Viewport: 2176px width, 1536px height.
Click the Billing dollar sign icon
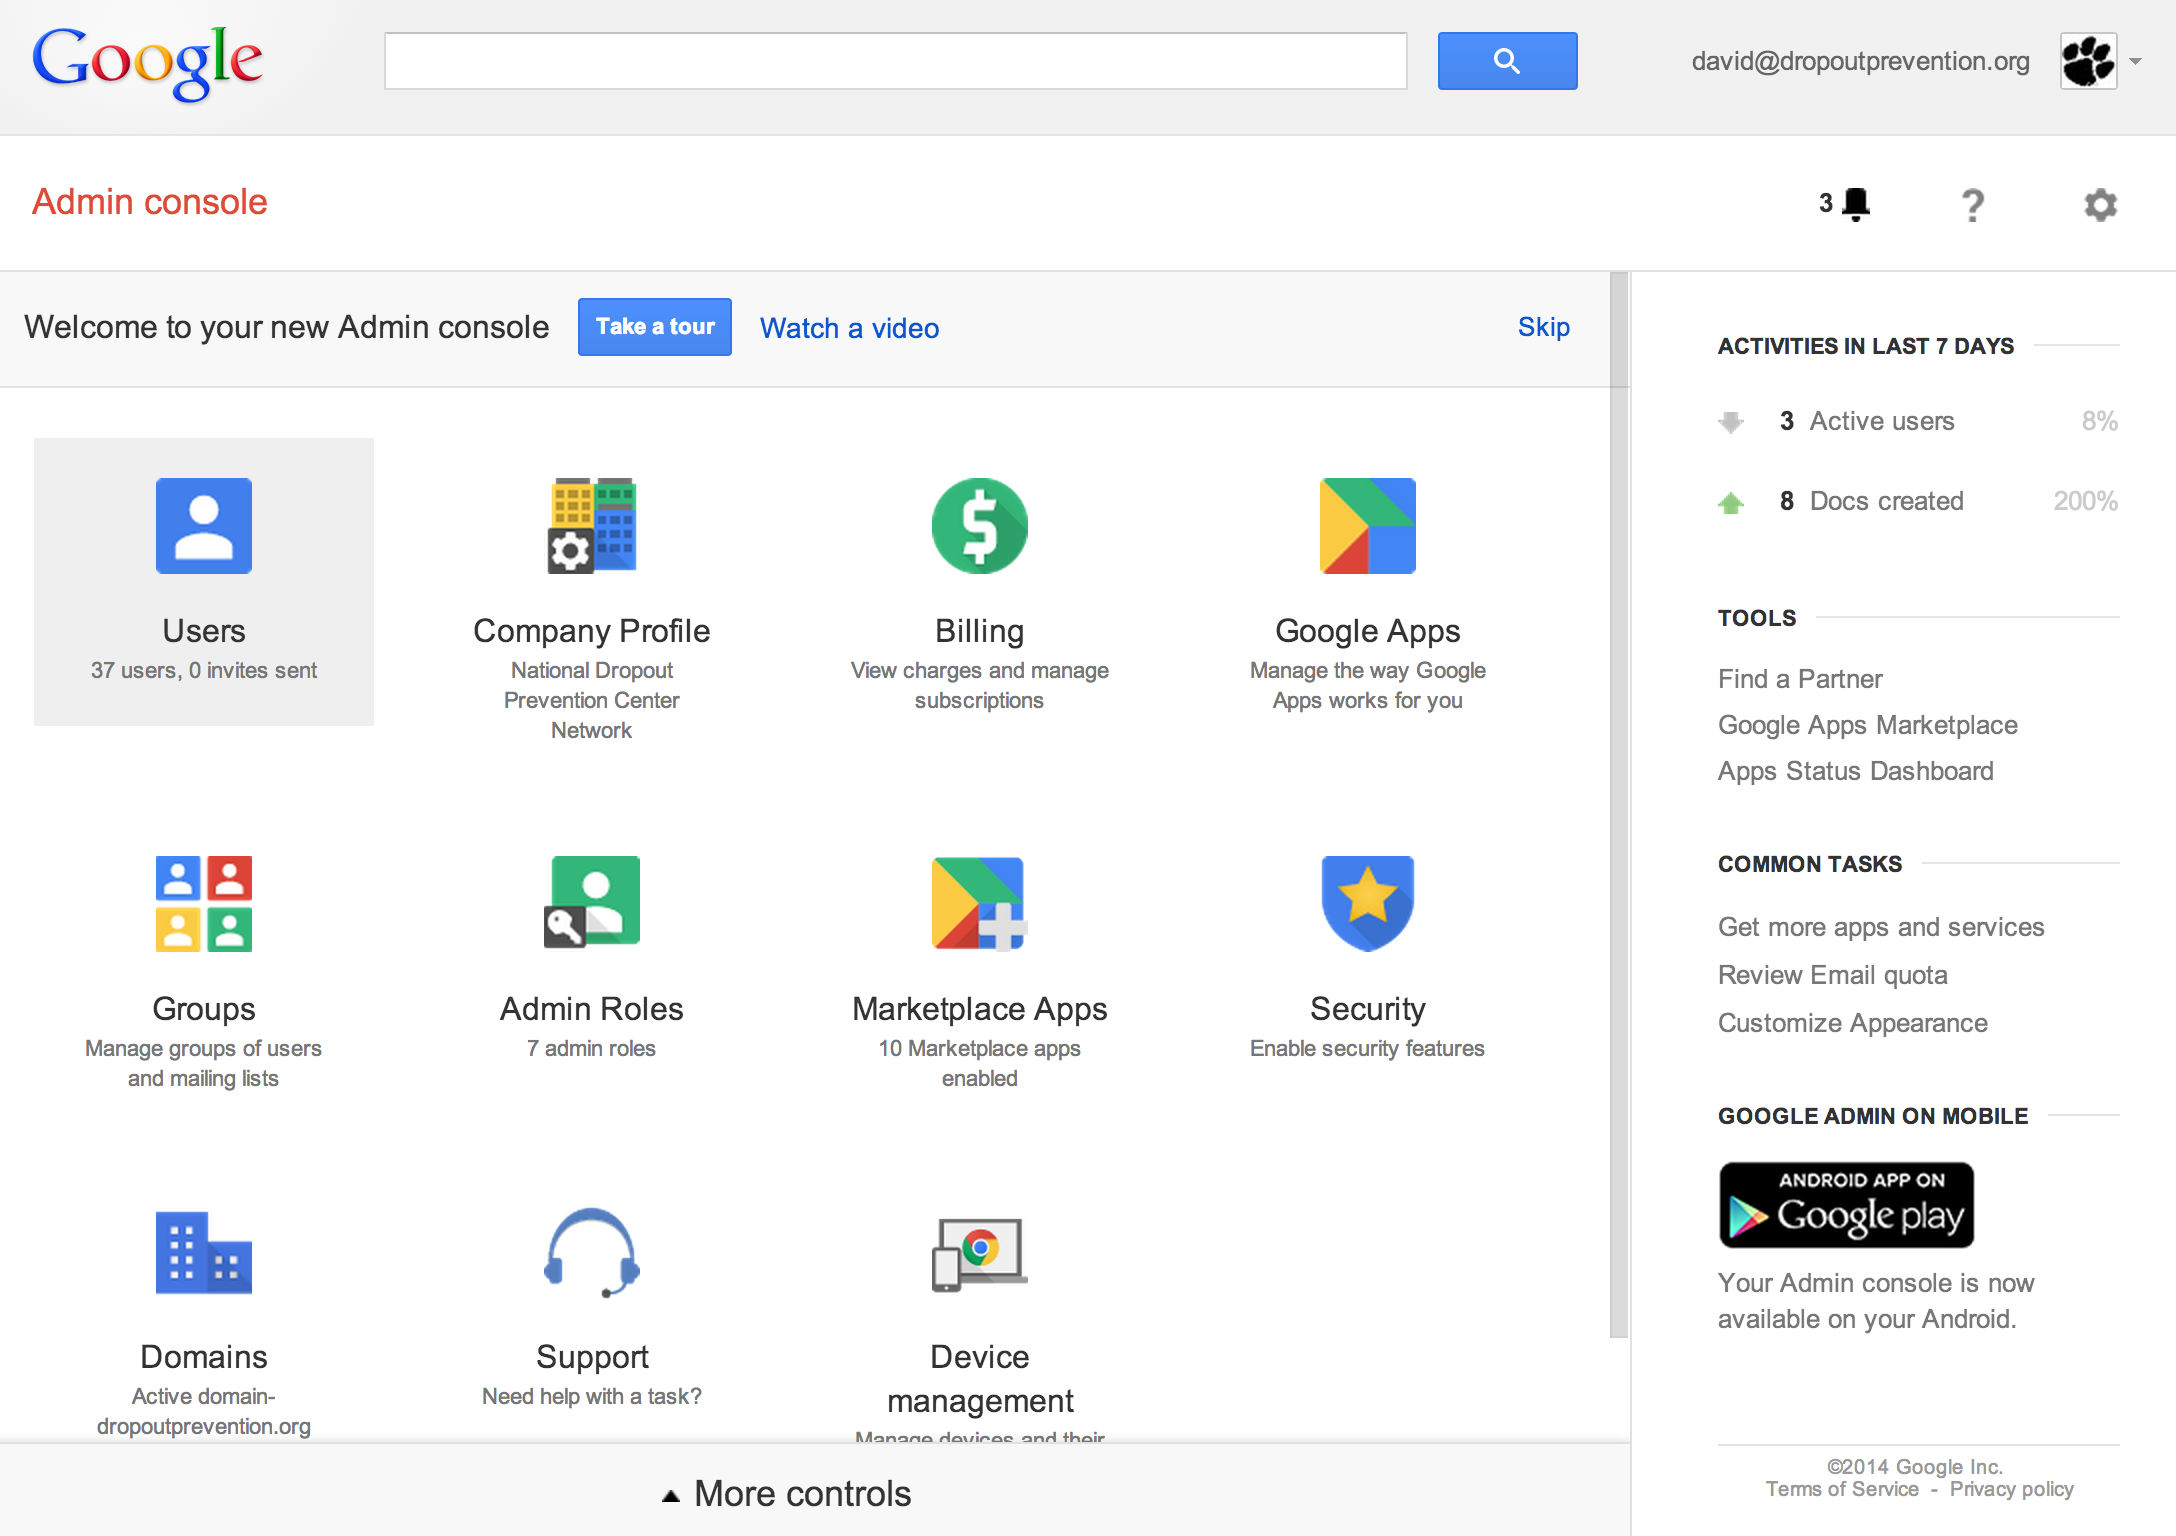(979, 526)
